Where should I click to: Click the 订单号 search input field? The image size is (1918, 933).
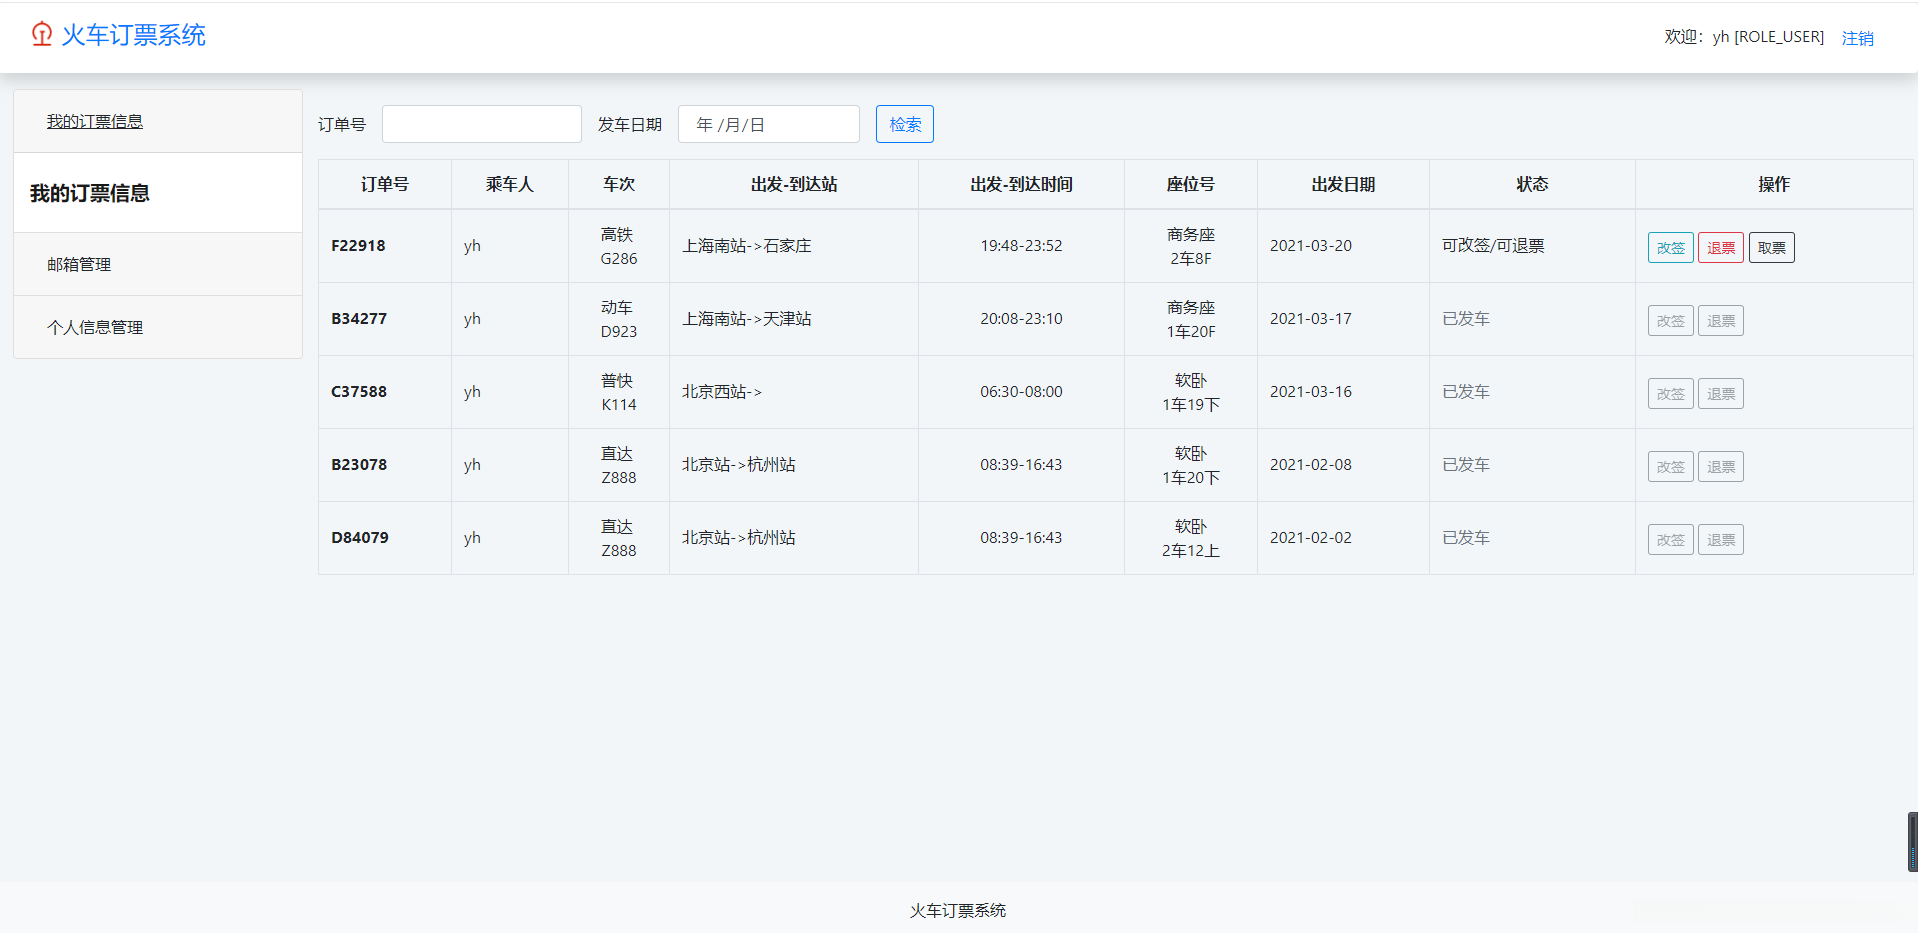481,124
